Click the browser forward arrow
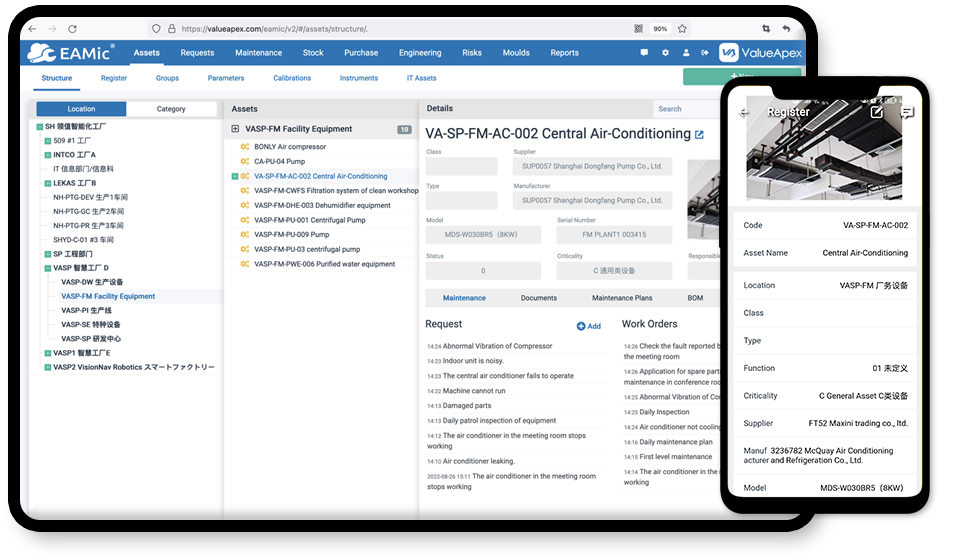Viewport: 954px width, 560px height. coord(52,29)
